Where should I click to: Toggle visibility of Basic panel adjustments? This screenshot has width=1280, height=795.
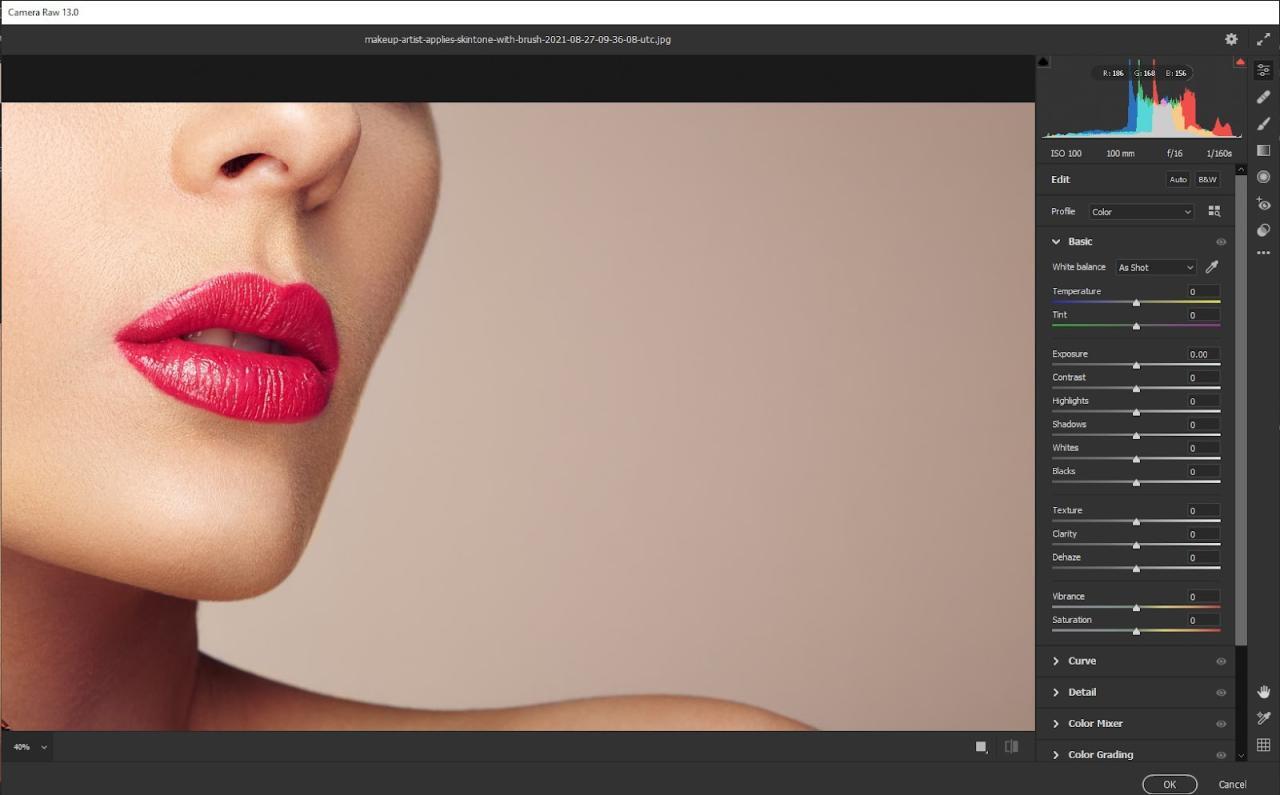pyautogui.click(x=1221, y=242)
